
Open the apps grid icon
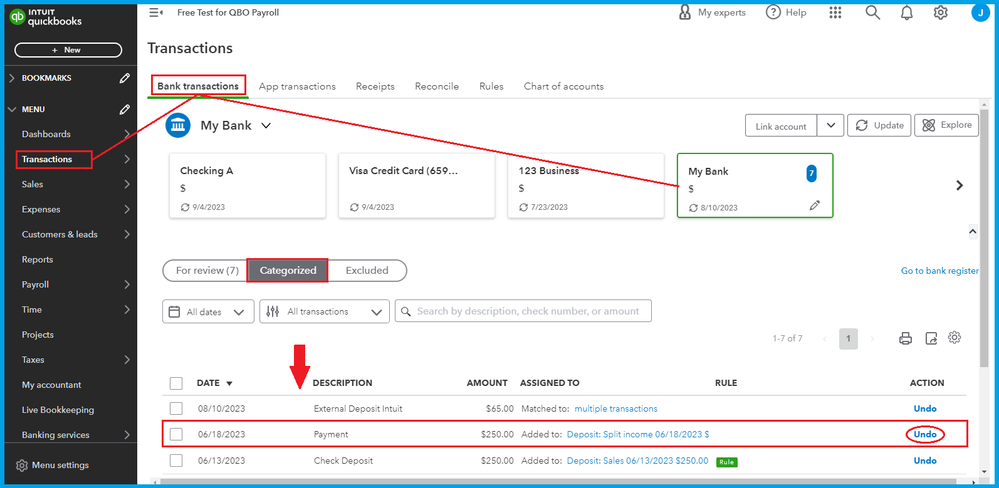(835, 13)
